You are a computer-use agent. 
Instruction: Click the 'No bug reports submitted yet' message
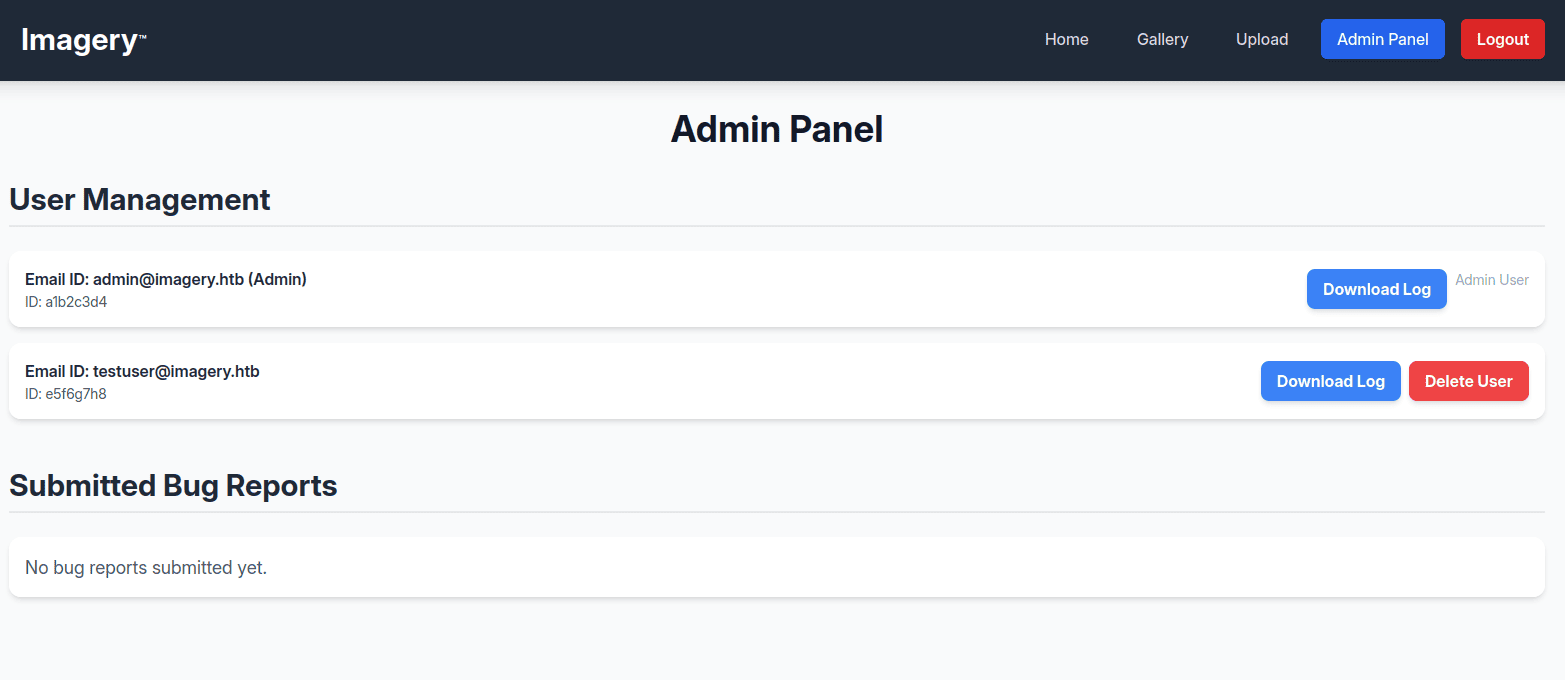tap(146, 568)
